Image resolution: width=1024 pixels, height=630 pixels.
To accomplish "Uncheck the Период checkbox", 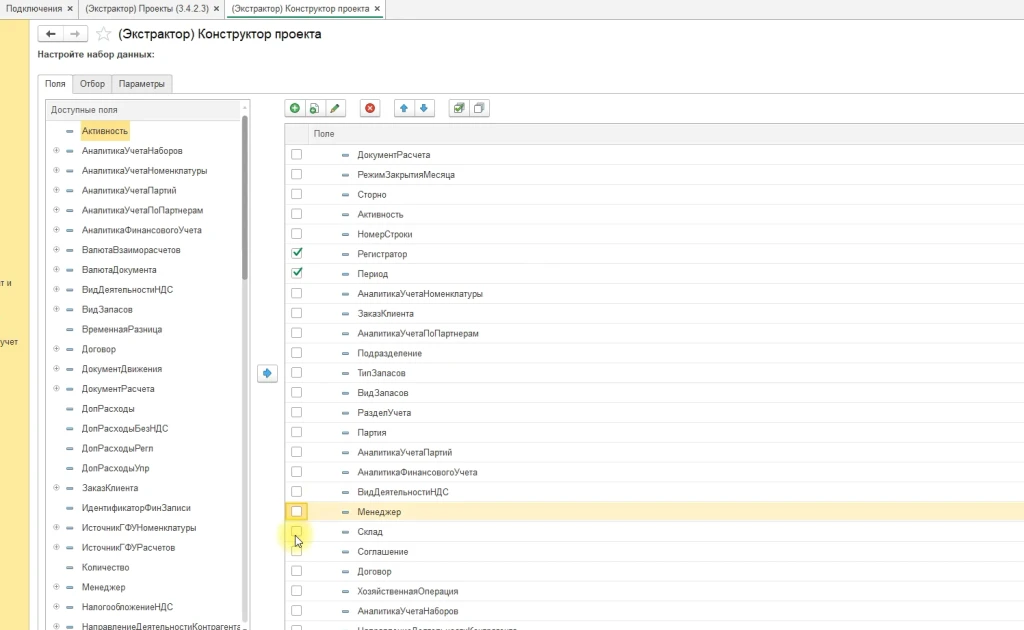I will click(x=296, y=273).
